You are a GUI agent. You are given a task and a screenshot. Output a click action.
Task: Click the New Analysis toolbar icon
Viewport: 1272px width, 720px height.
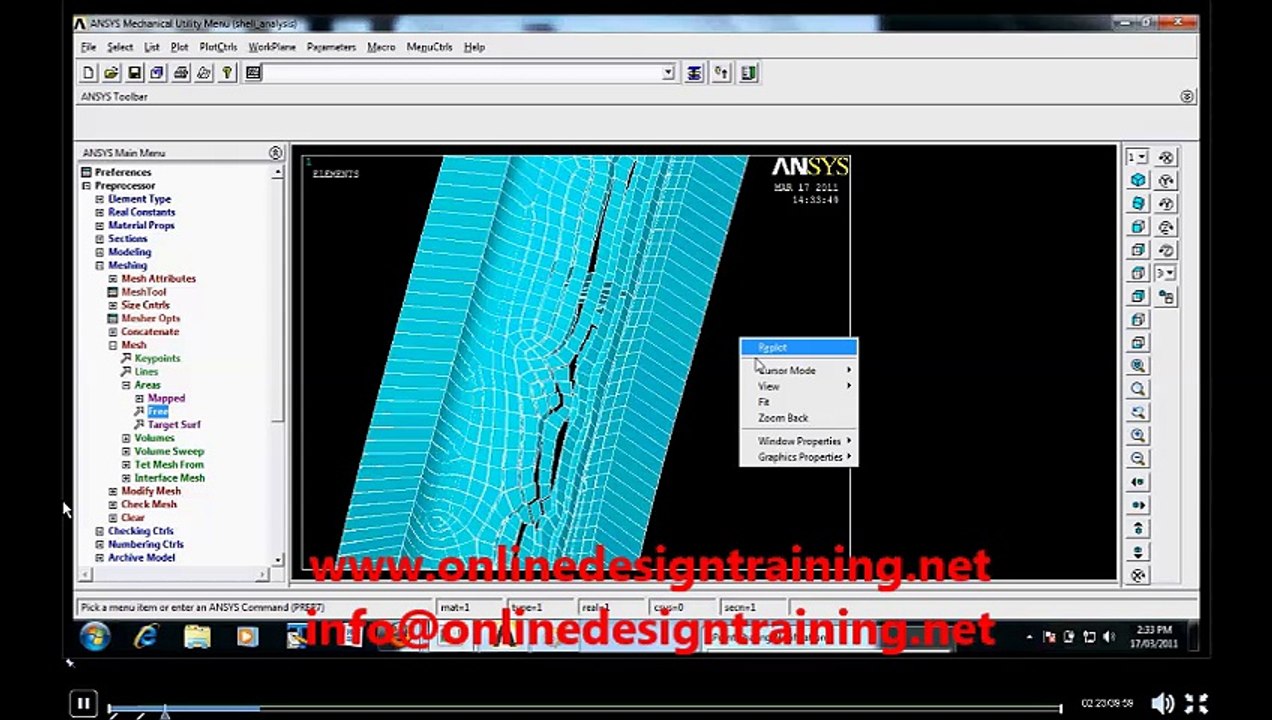[88, 73]
